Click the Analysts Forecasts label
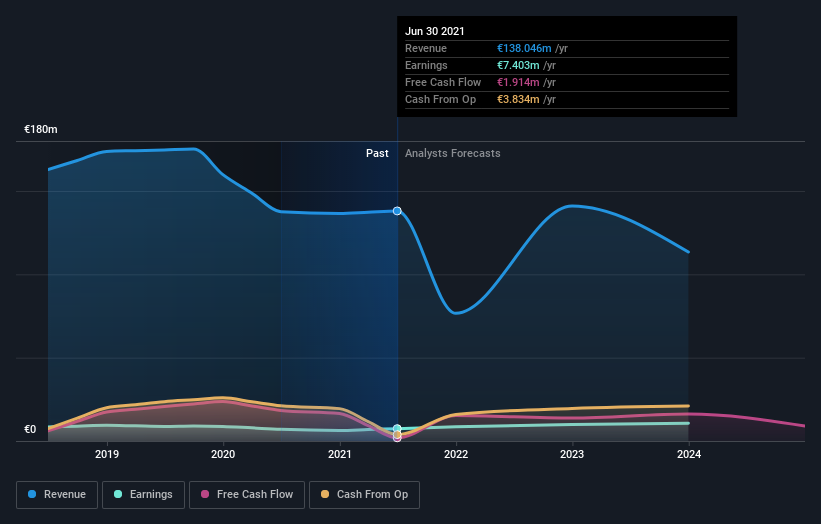This screenshot has height=524, width=821. [452, 153]
